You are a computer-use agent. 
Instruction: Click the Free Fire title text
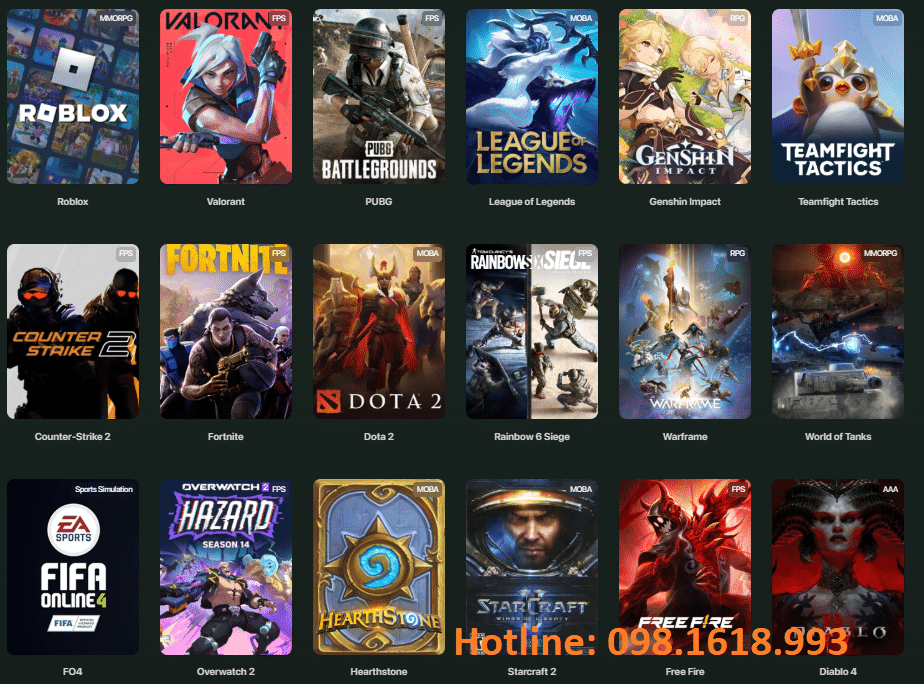685,672
